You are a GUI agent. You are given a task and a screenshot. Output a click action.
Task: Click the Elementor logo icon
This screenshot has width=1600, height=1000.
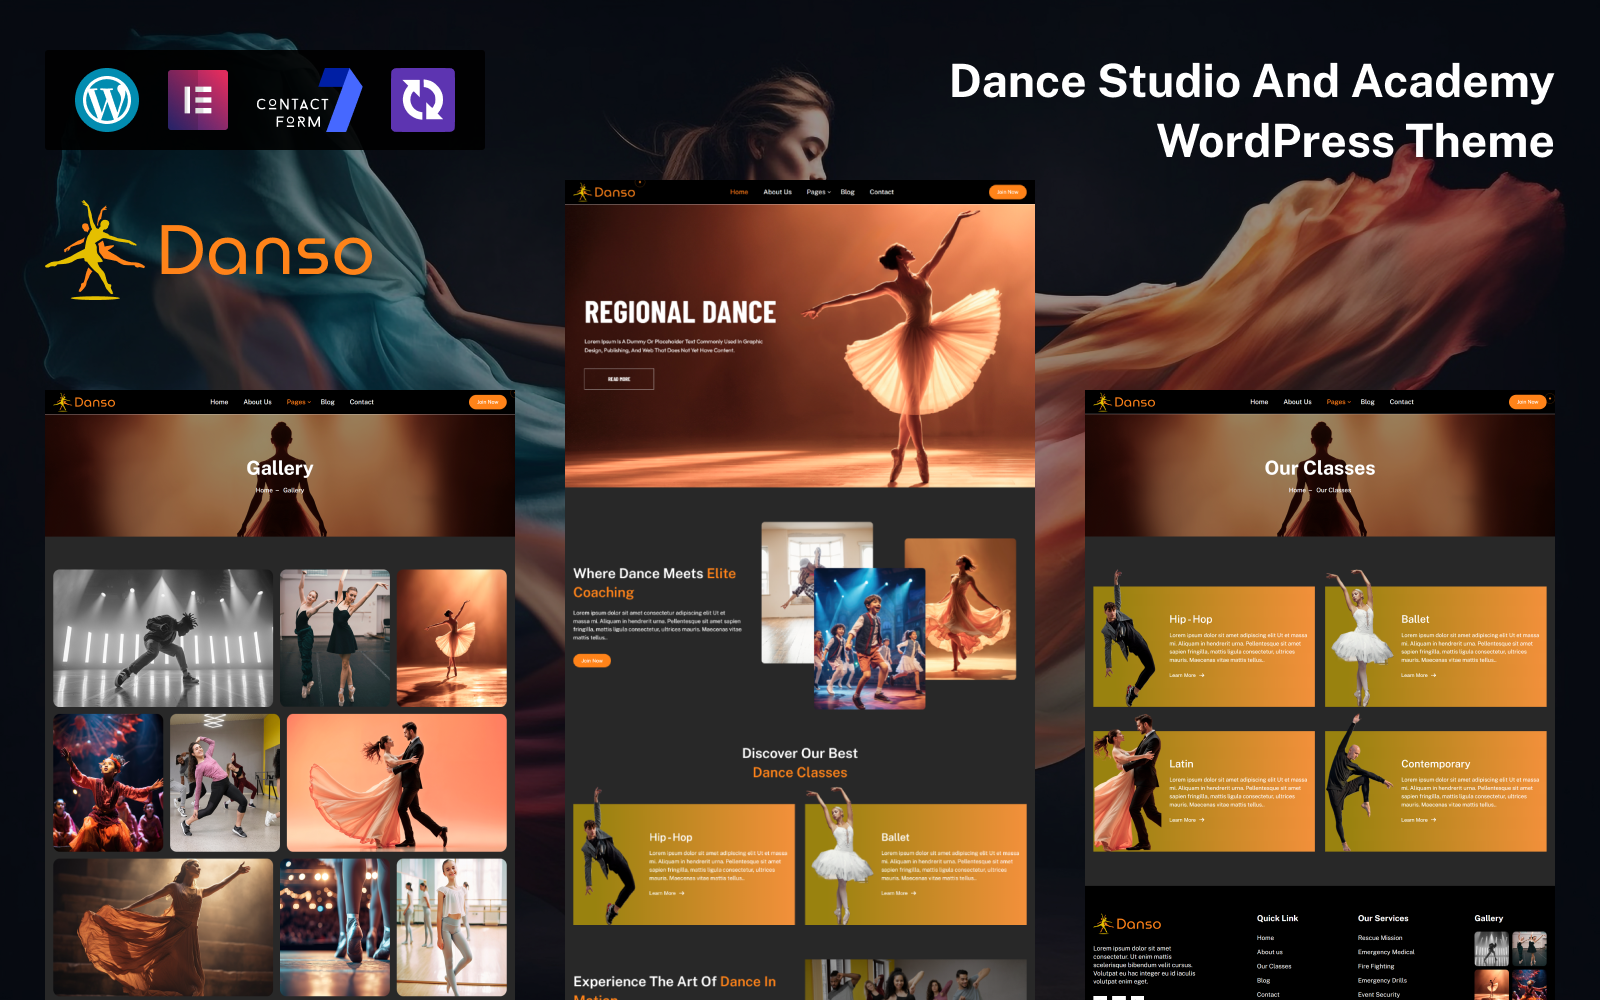click(x=198, y=100)
